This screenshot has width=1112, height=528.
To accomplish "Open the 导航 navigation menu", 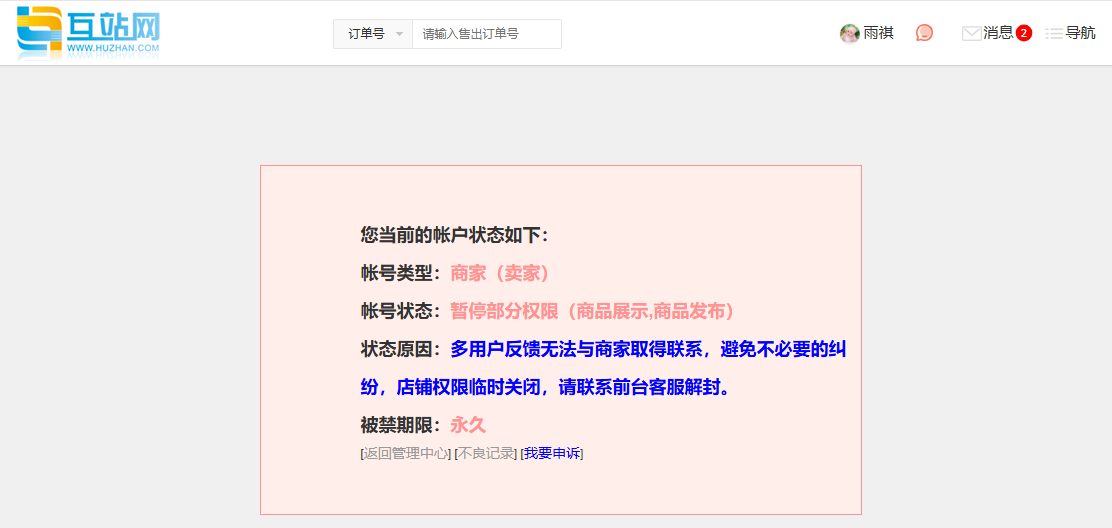I will pos(1080,33).
